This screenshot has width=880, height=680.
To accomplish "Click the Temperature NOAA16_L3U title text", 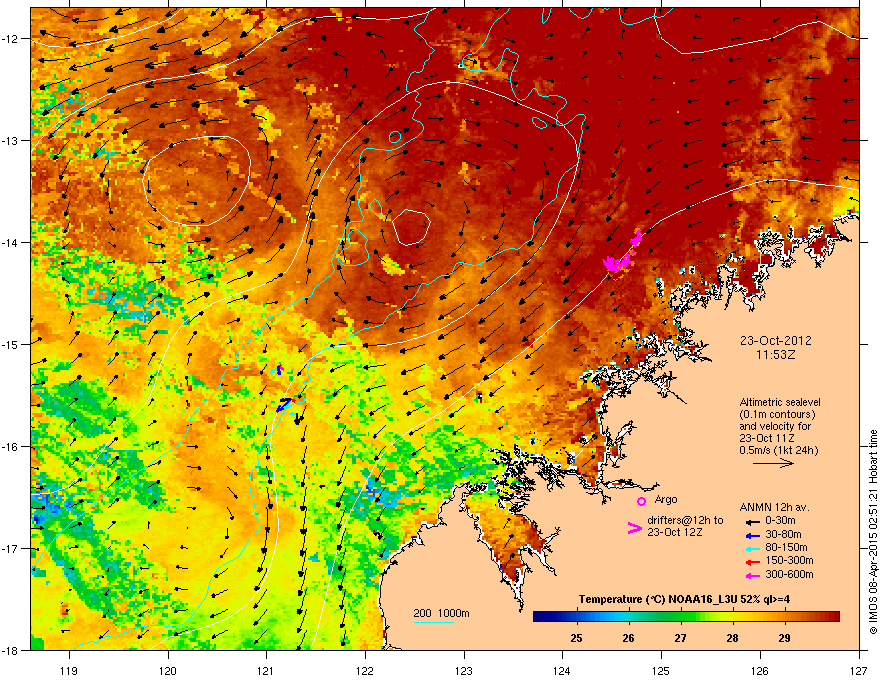I will coord(685,599).
